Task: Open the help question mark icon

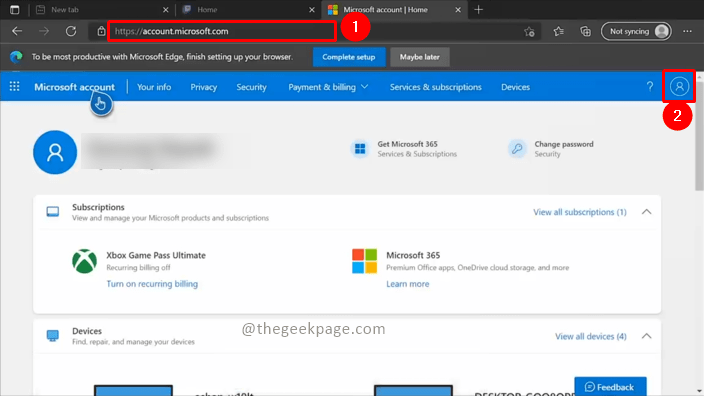Action: click(650, 86)
